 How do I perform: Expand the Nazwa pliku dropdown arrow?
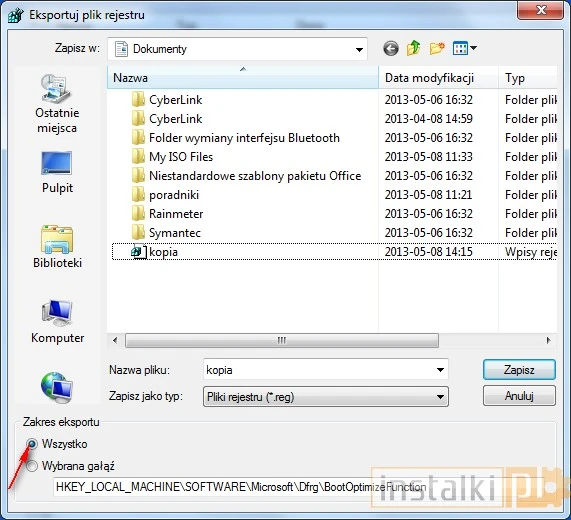click(440, 370)
